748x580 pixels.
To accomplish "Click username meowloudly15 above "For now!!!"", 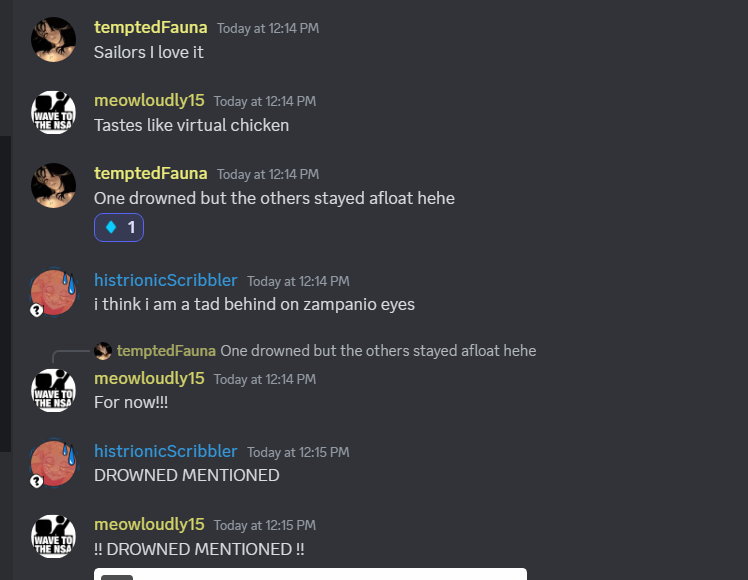I will [149, 379].
